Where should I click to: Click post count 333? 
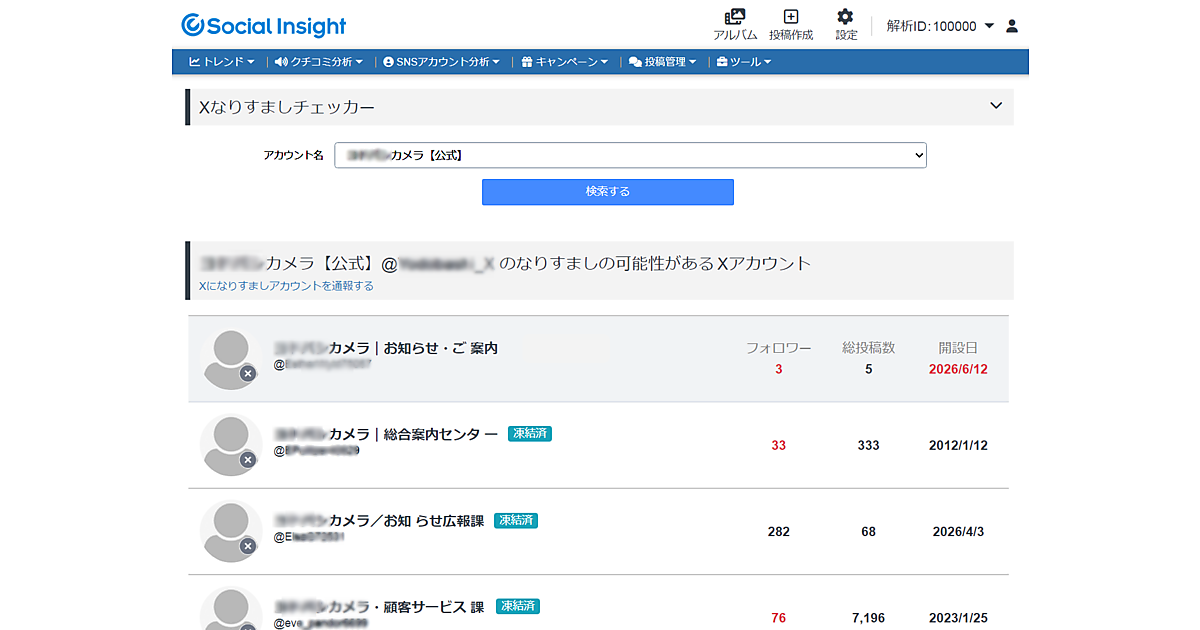click(x=868, y=445)
